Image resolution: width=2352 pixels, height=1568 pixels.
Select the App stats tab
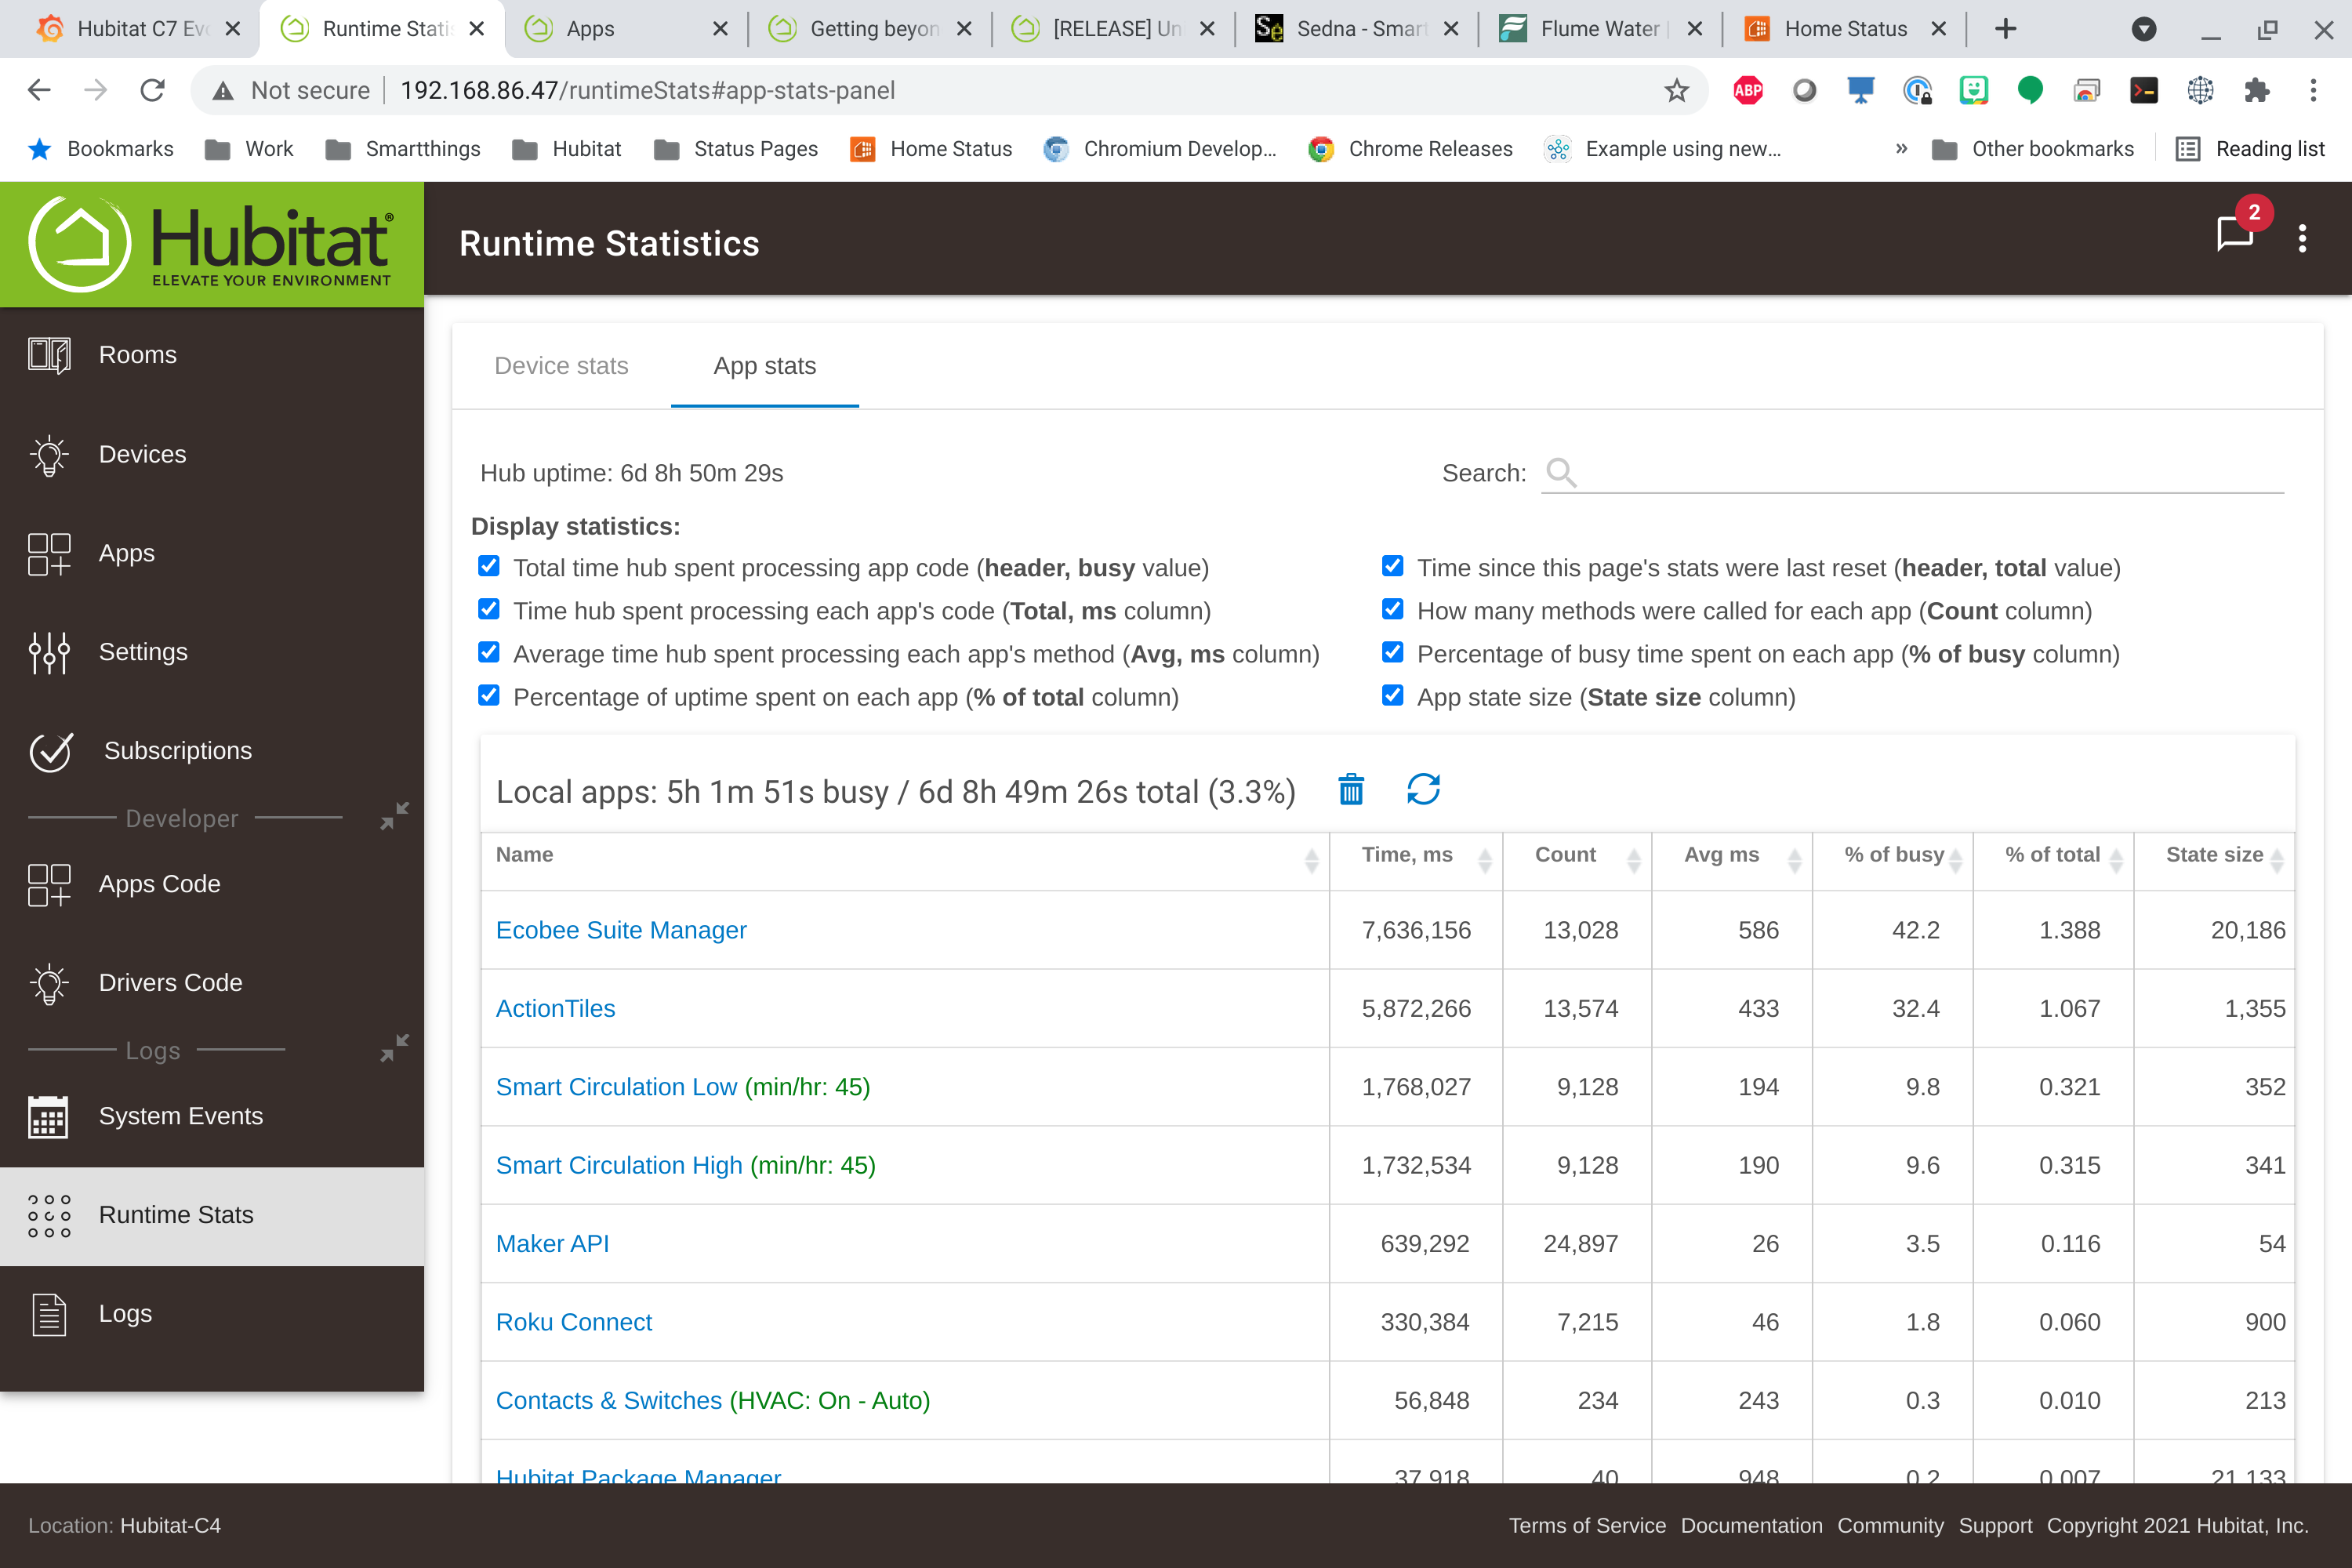pos(765,366)
